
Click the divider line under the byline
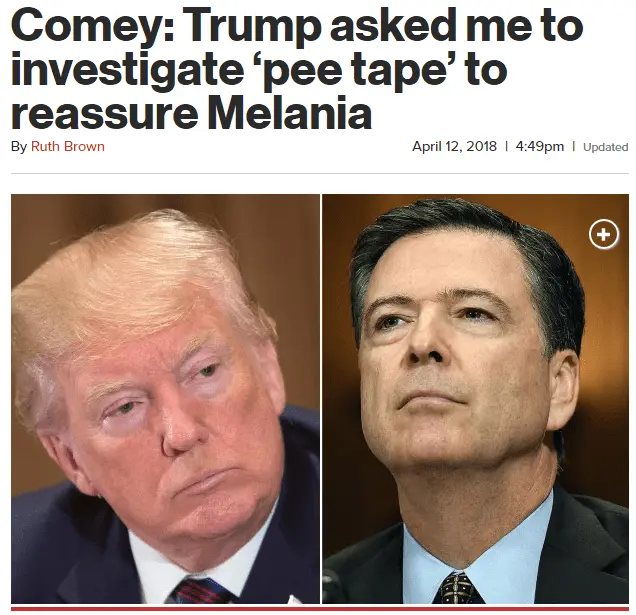(x=318, y=173)
